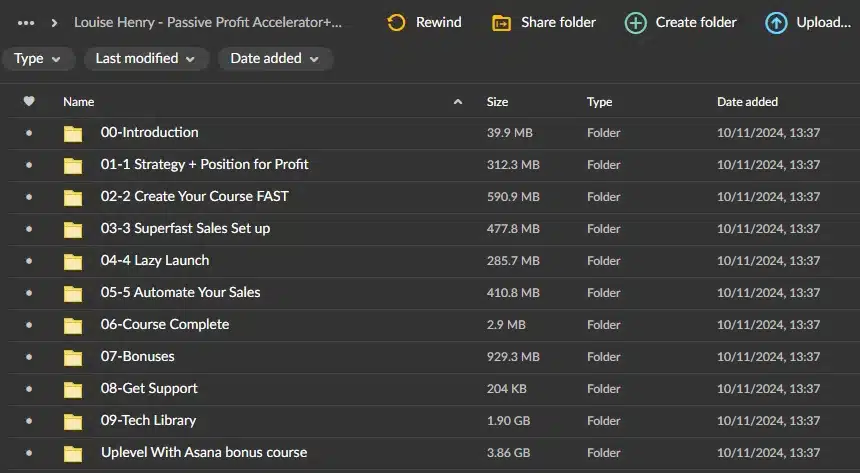This screenshot has height=473, width=860.
Task: Click Louise Henry - Passive Profit Accelerator breadcrumb
Action: pyautogui.click(x=208, y=22)
